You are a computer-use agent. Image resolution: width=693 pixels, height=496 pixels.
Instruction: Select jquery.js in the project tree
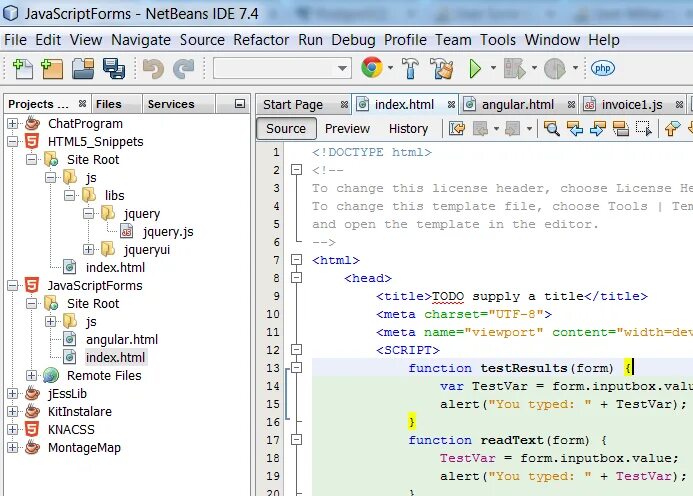tap(168, 231)
